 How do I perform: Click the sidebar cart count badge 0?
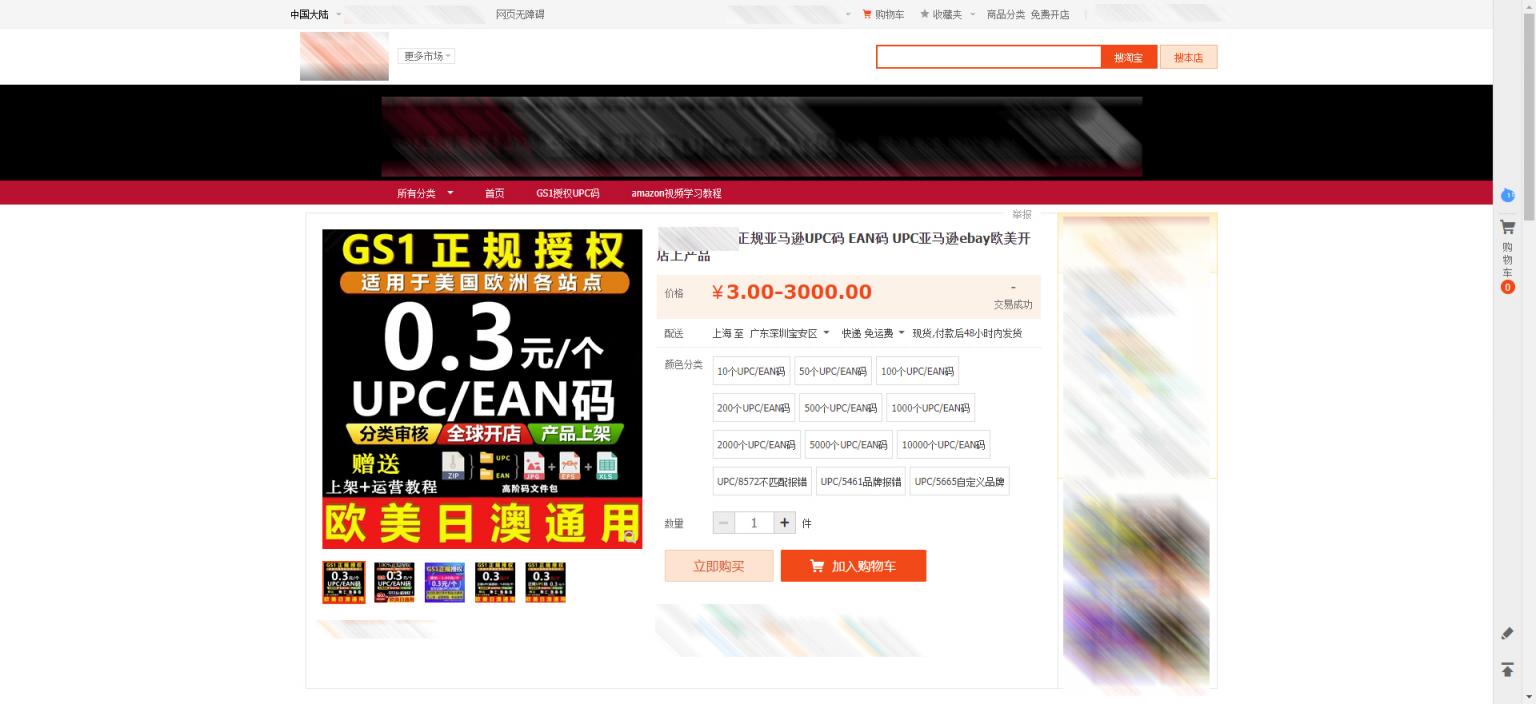coord(1507,288)
